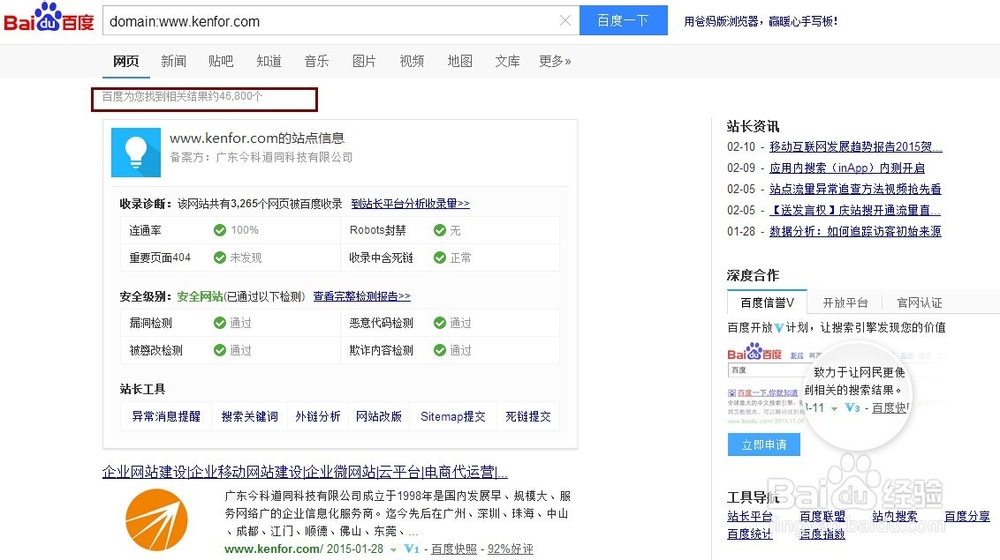Open the 百度指数 tool link
1000x560 pixels.
[822, 534]
